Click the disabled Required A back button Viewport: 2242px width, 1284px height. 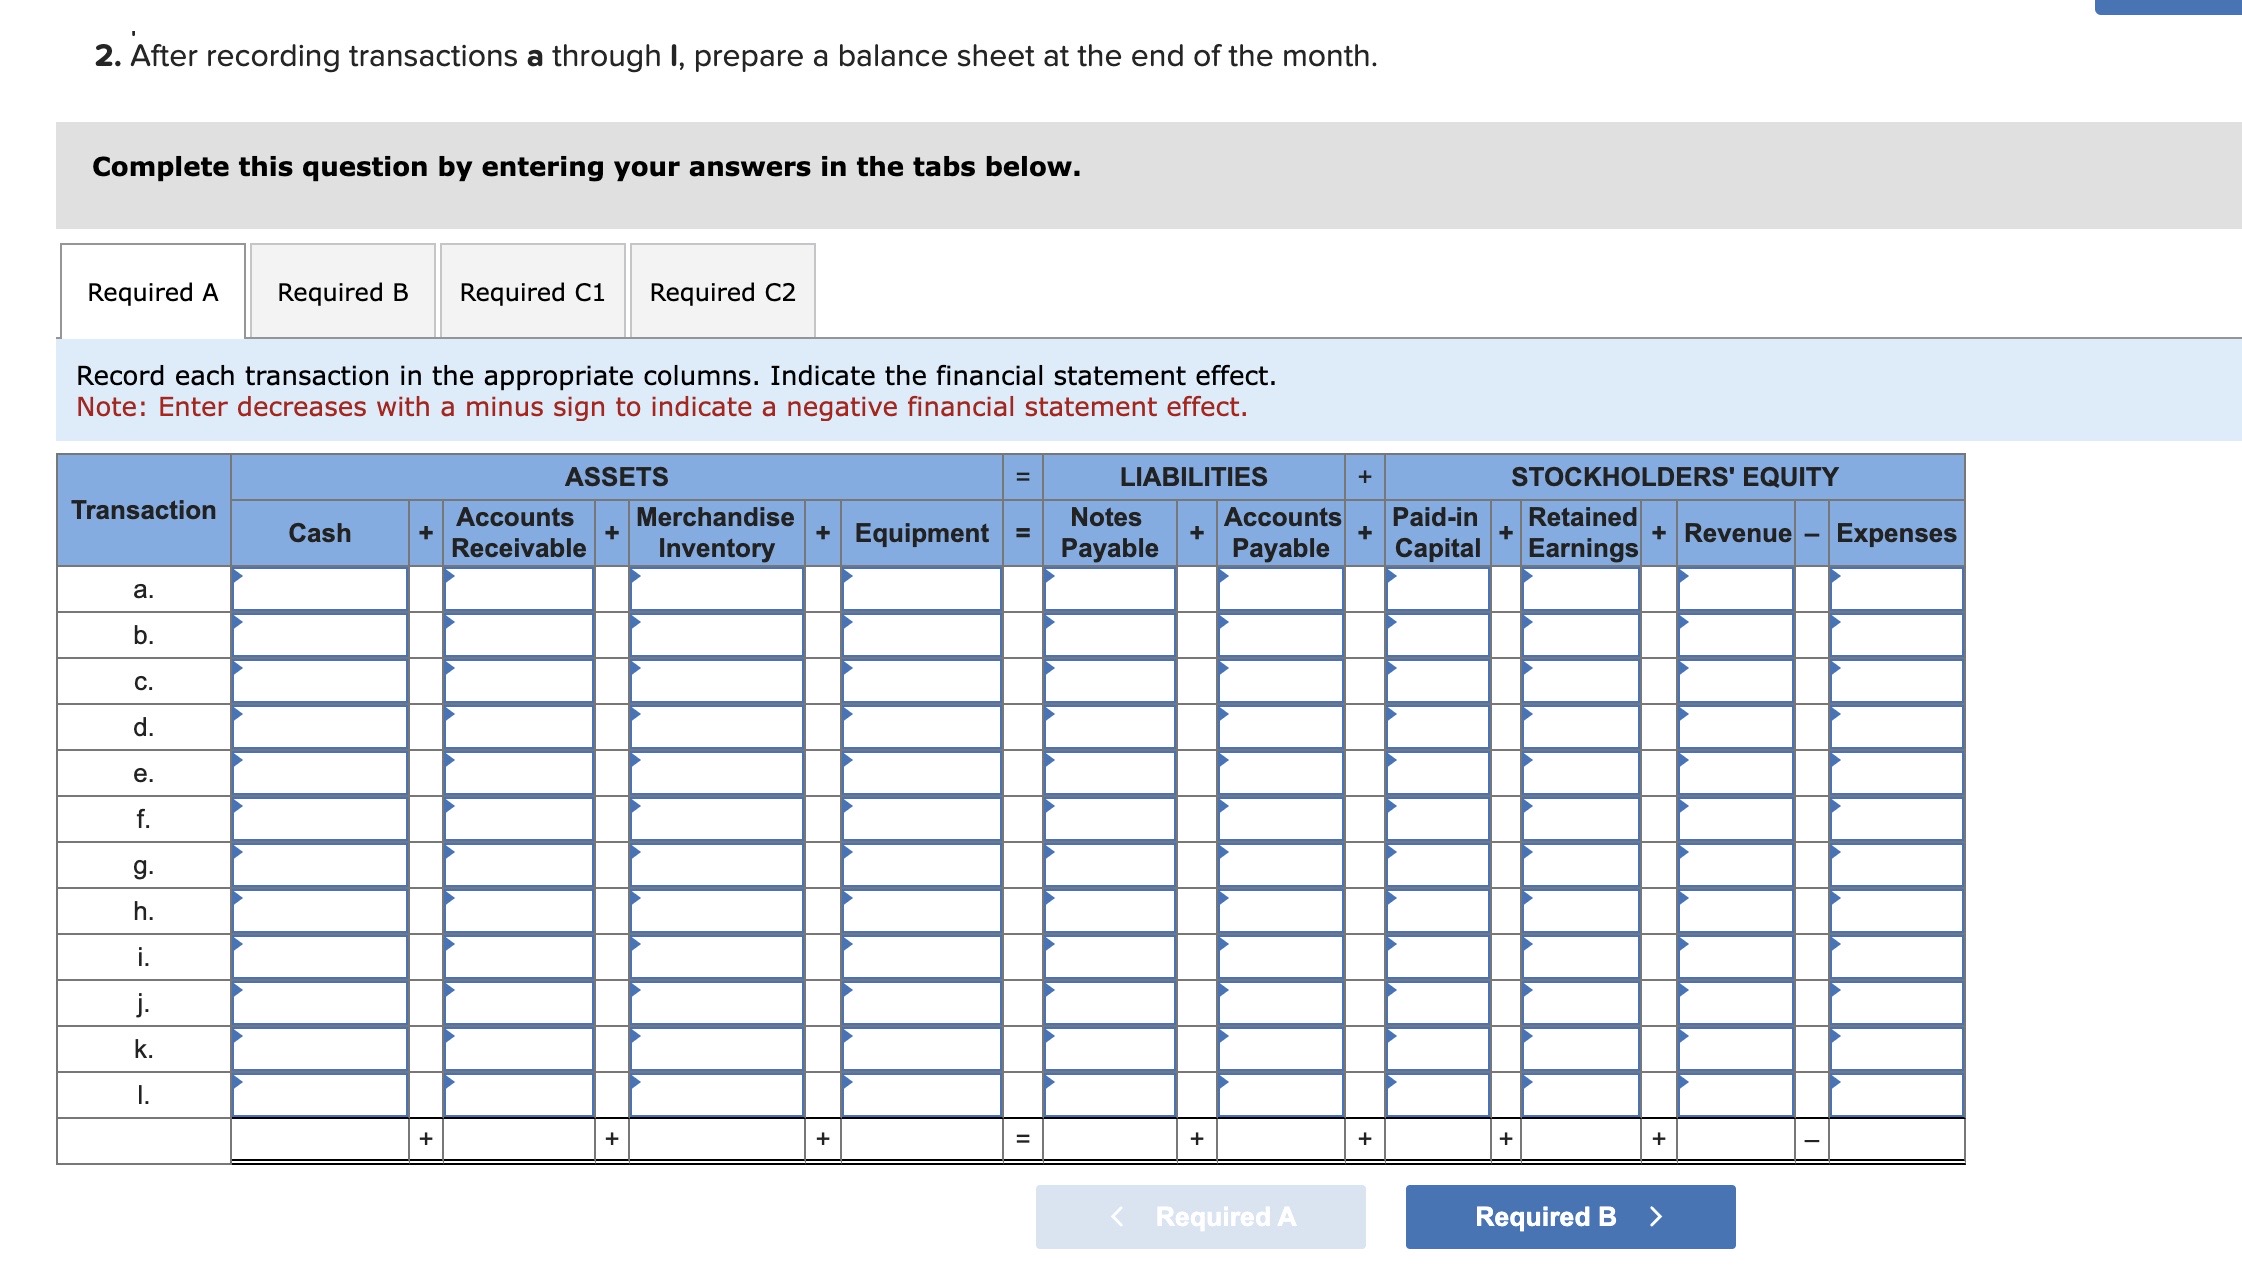1201,1217
